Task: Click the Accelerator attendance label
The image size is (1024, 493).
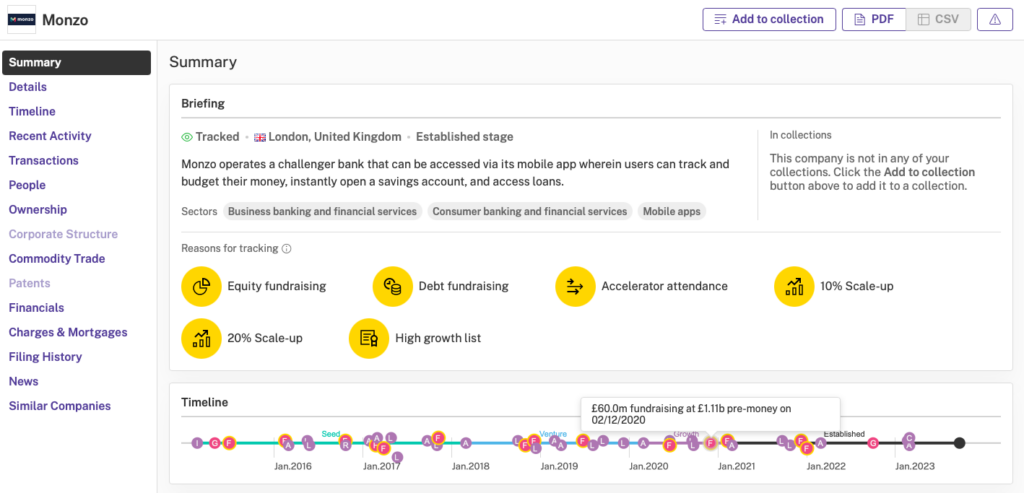Action: click(x=665, y=286)
